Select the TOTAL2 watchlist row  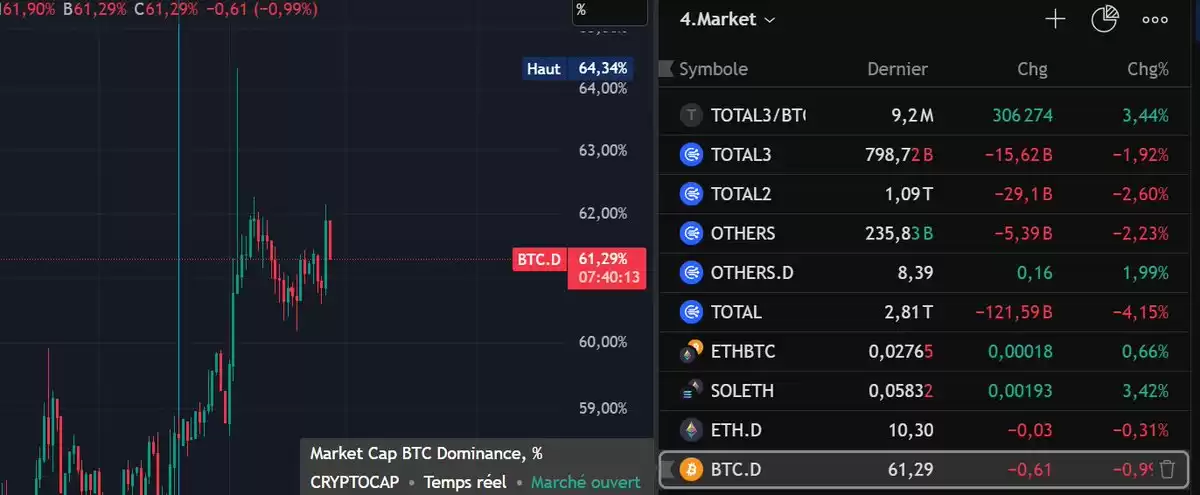pyautogui.click(x=927, y=194)
